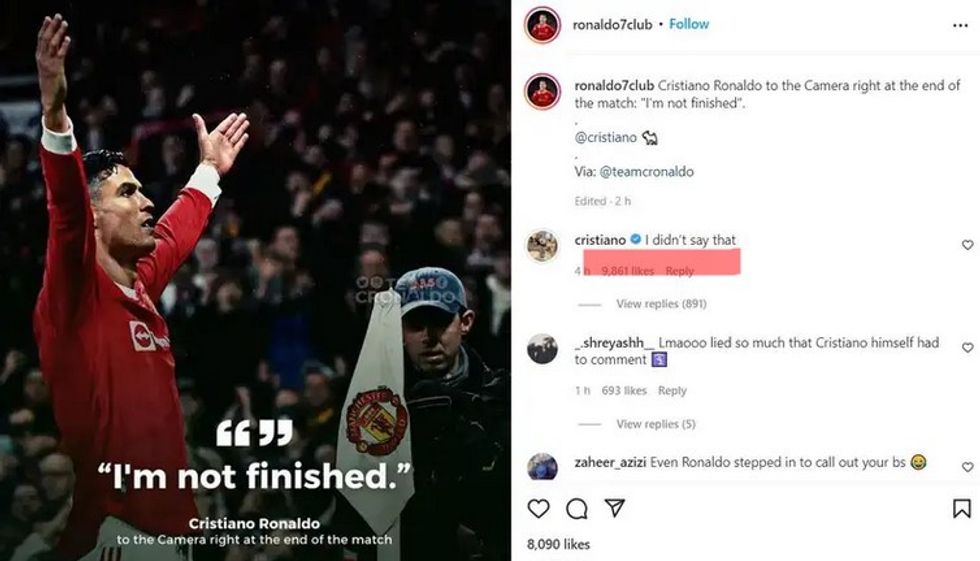Open zaheer_azizi commenter avatar

click(542, 467)
